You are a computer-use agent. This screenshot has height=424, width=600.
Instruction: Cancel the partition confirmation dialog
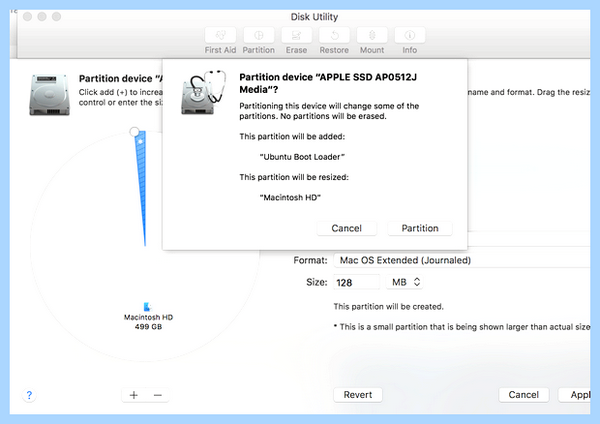click(346, 228)
